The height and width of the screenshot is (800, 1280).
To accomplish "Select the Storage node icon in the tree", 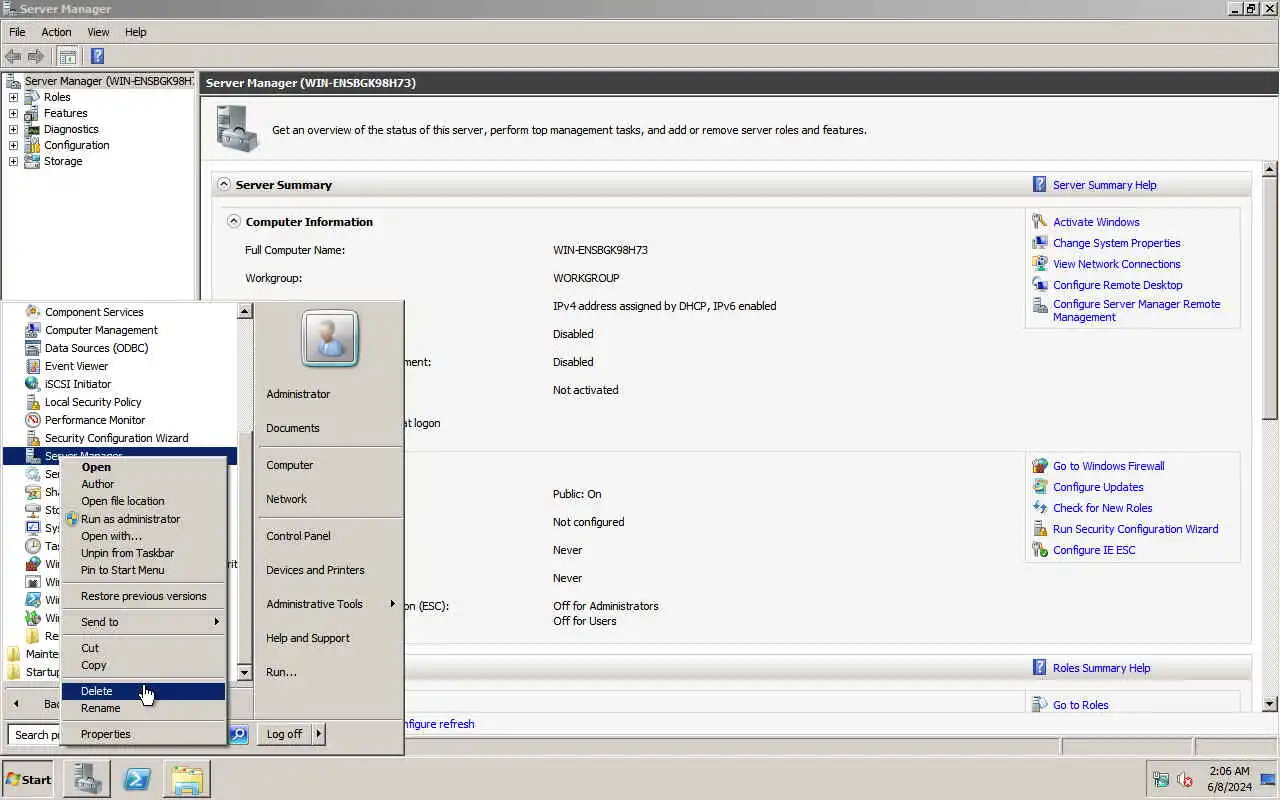I will (31, 161).
